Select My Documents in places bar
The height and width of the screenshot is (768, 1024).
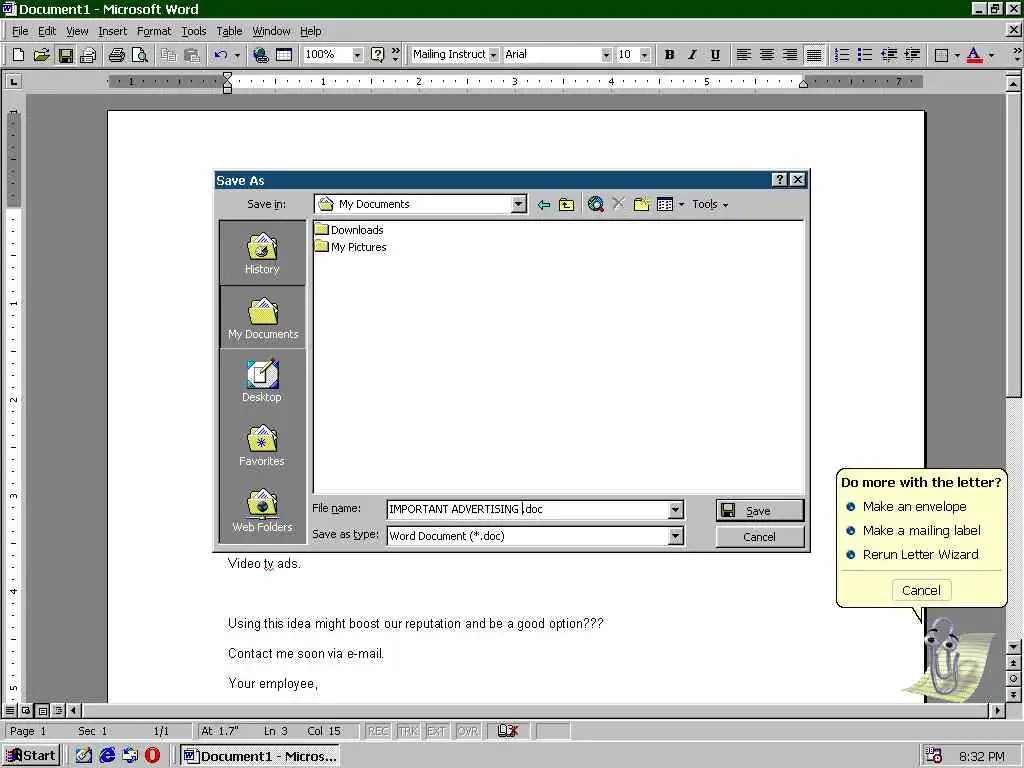262,318
